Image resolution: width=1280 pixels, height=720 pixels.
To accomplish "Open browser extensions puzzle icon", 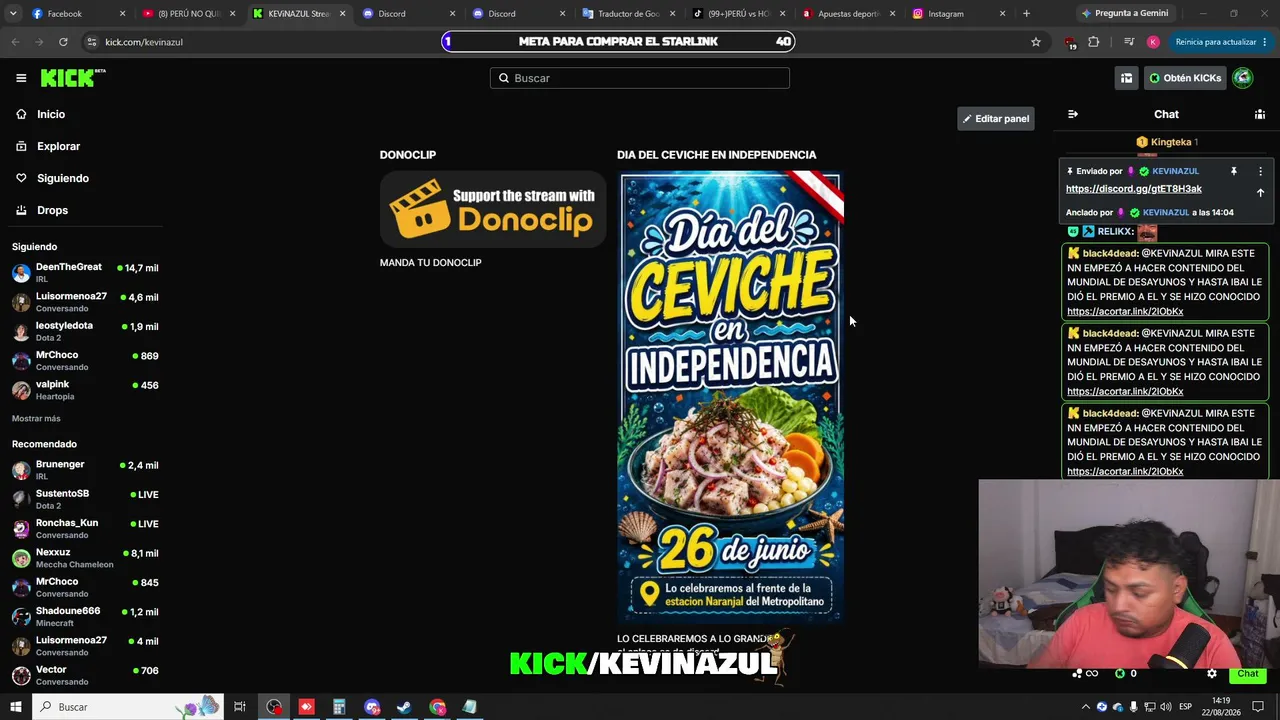I will (x=1094, y=42).
